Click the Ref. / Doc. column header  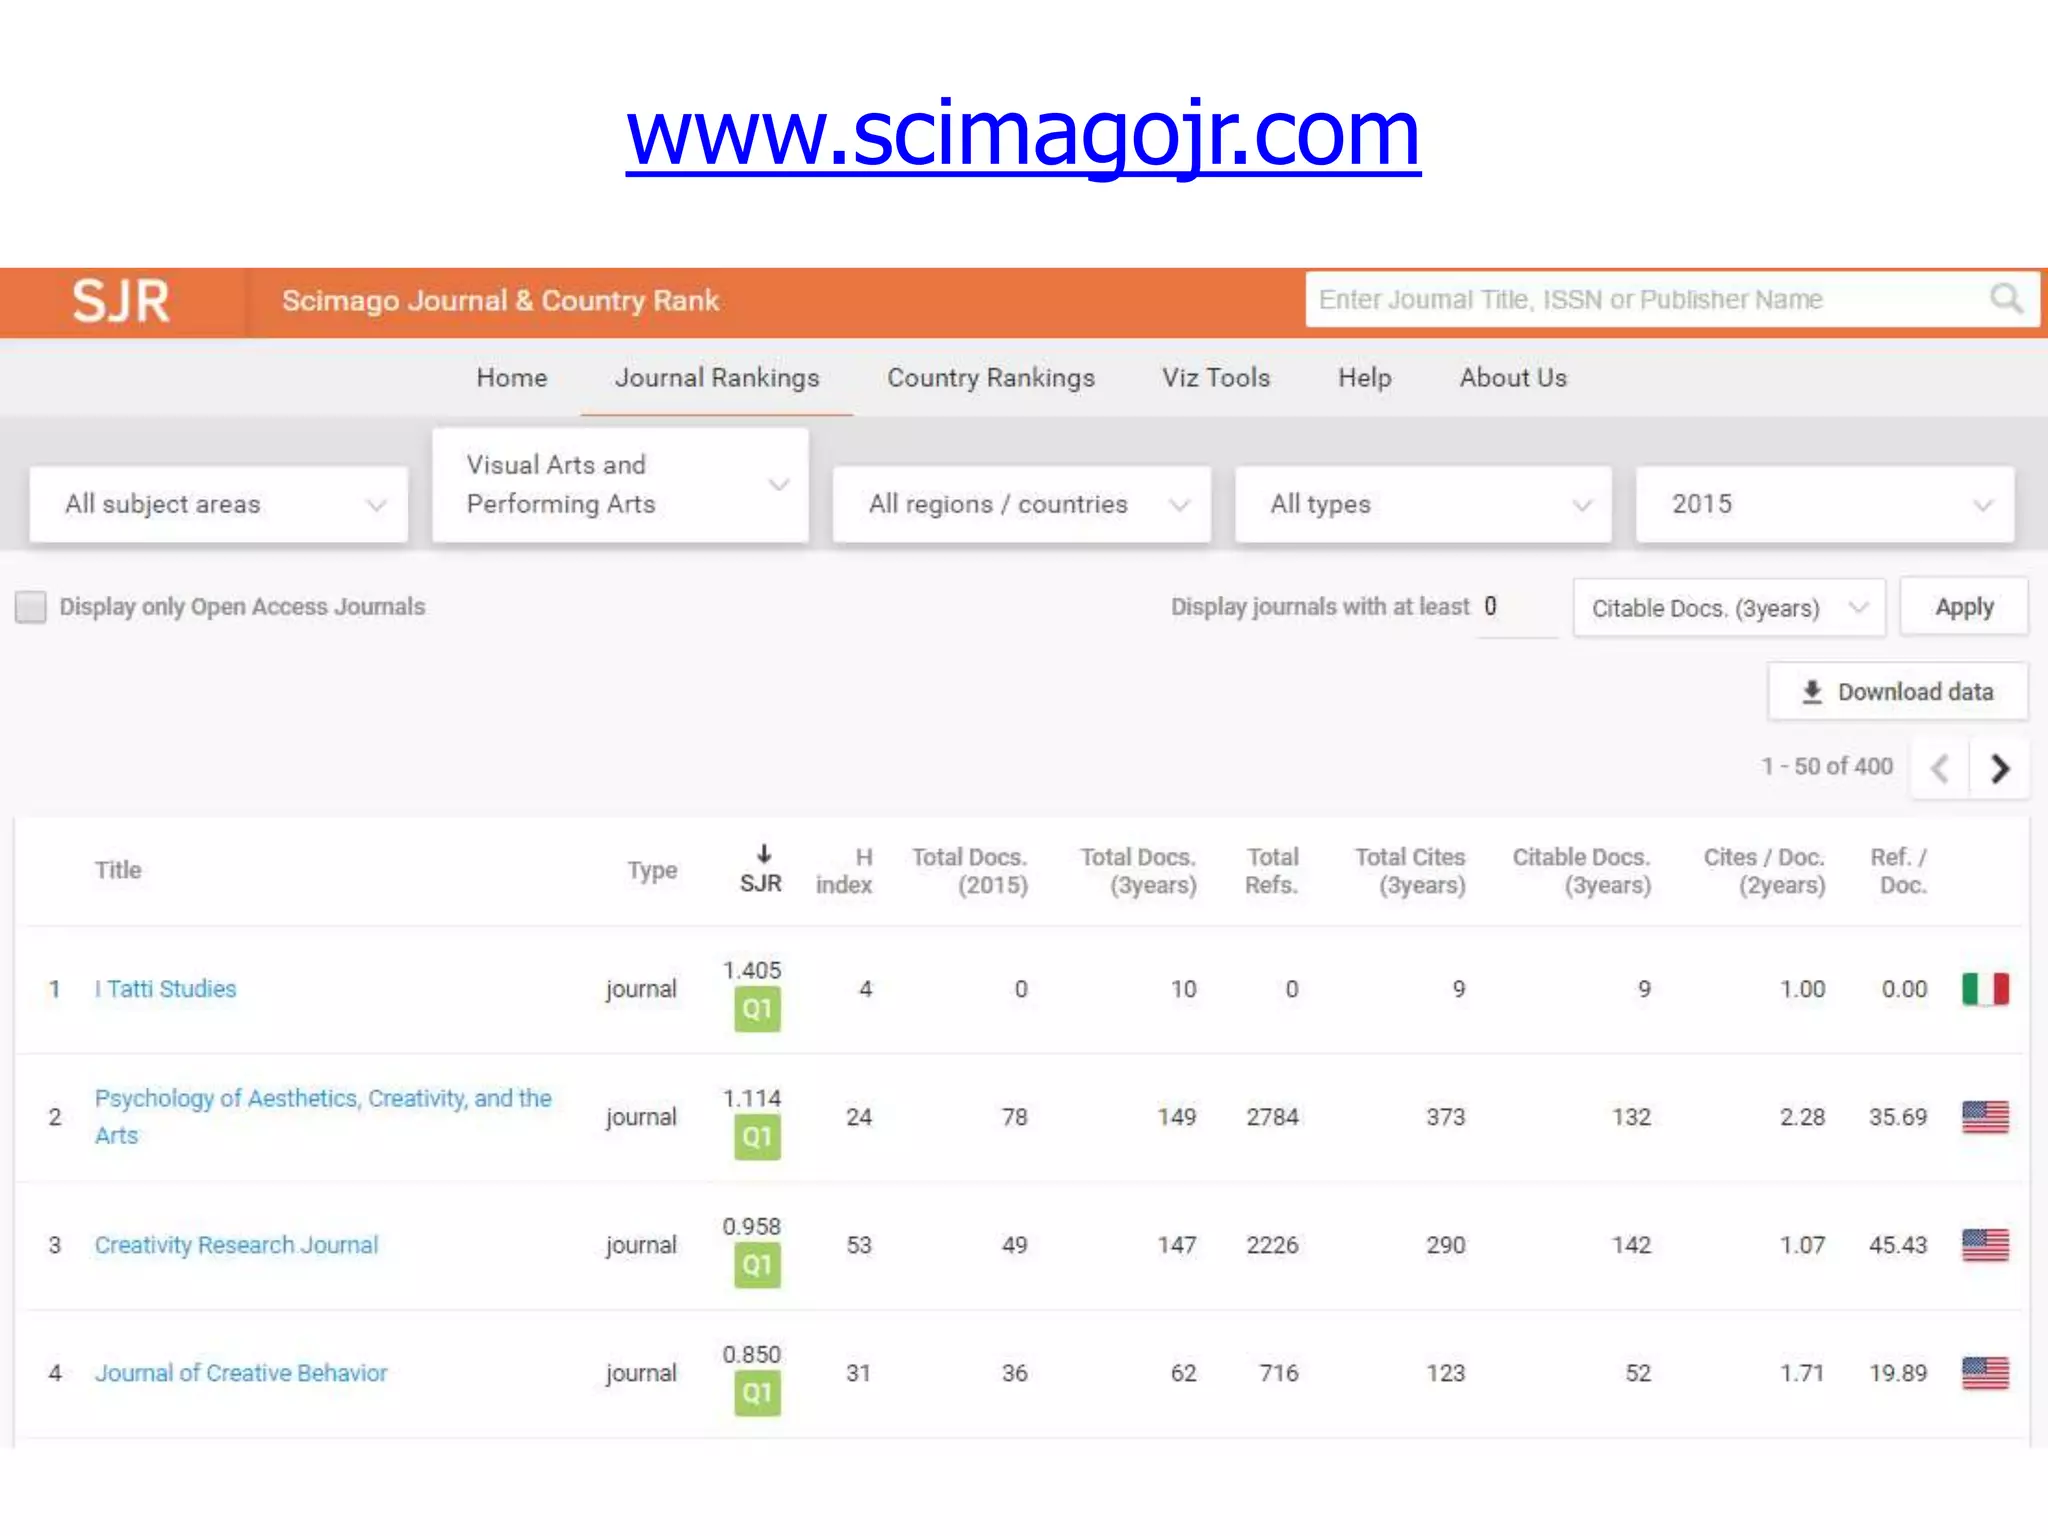1898,870
